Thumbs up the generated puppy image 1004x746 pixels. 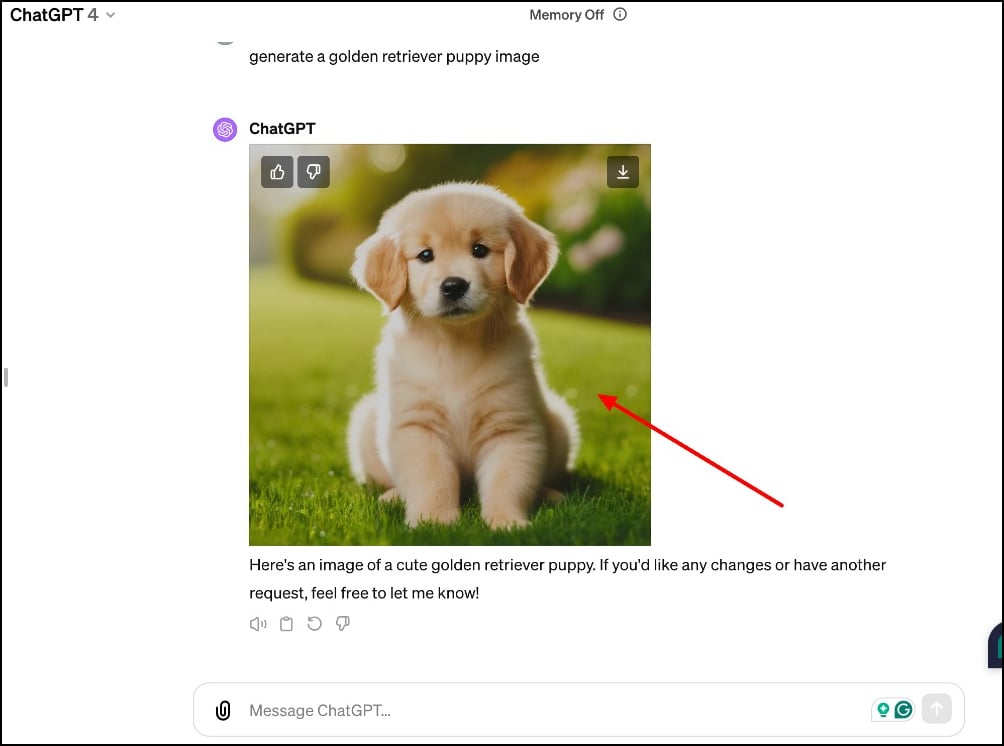pyautogui.click(x=277, y=172)
